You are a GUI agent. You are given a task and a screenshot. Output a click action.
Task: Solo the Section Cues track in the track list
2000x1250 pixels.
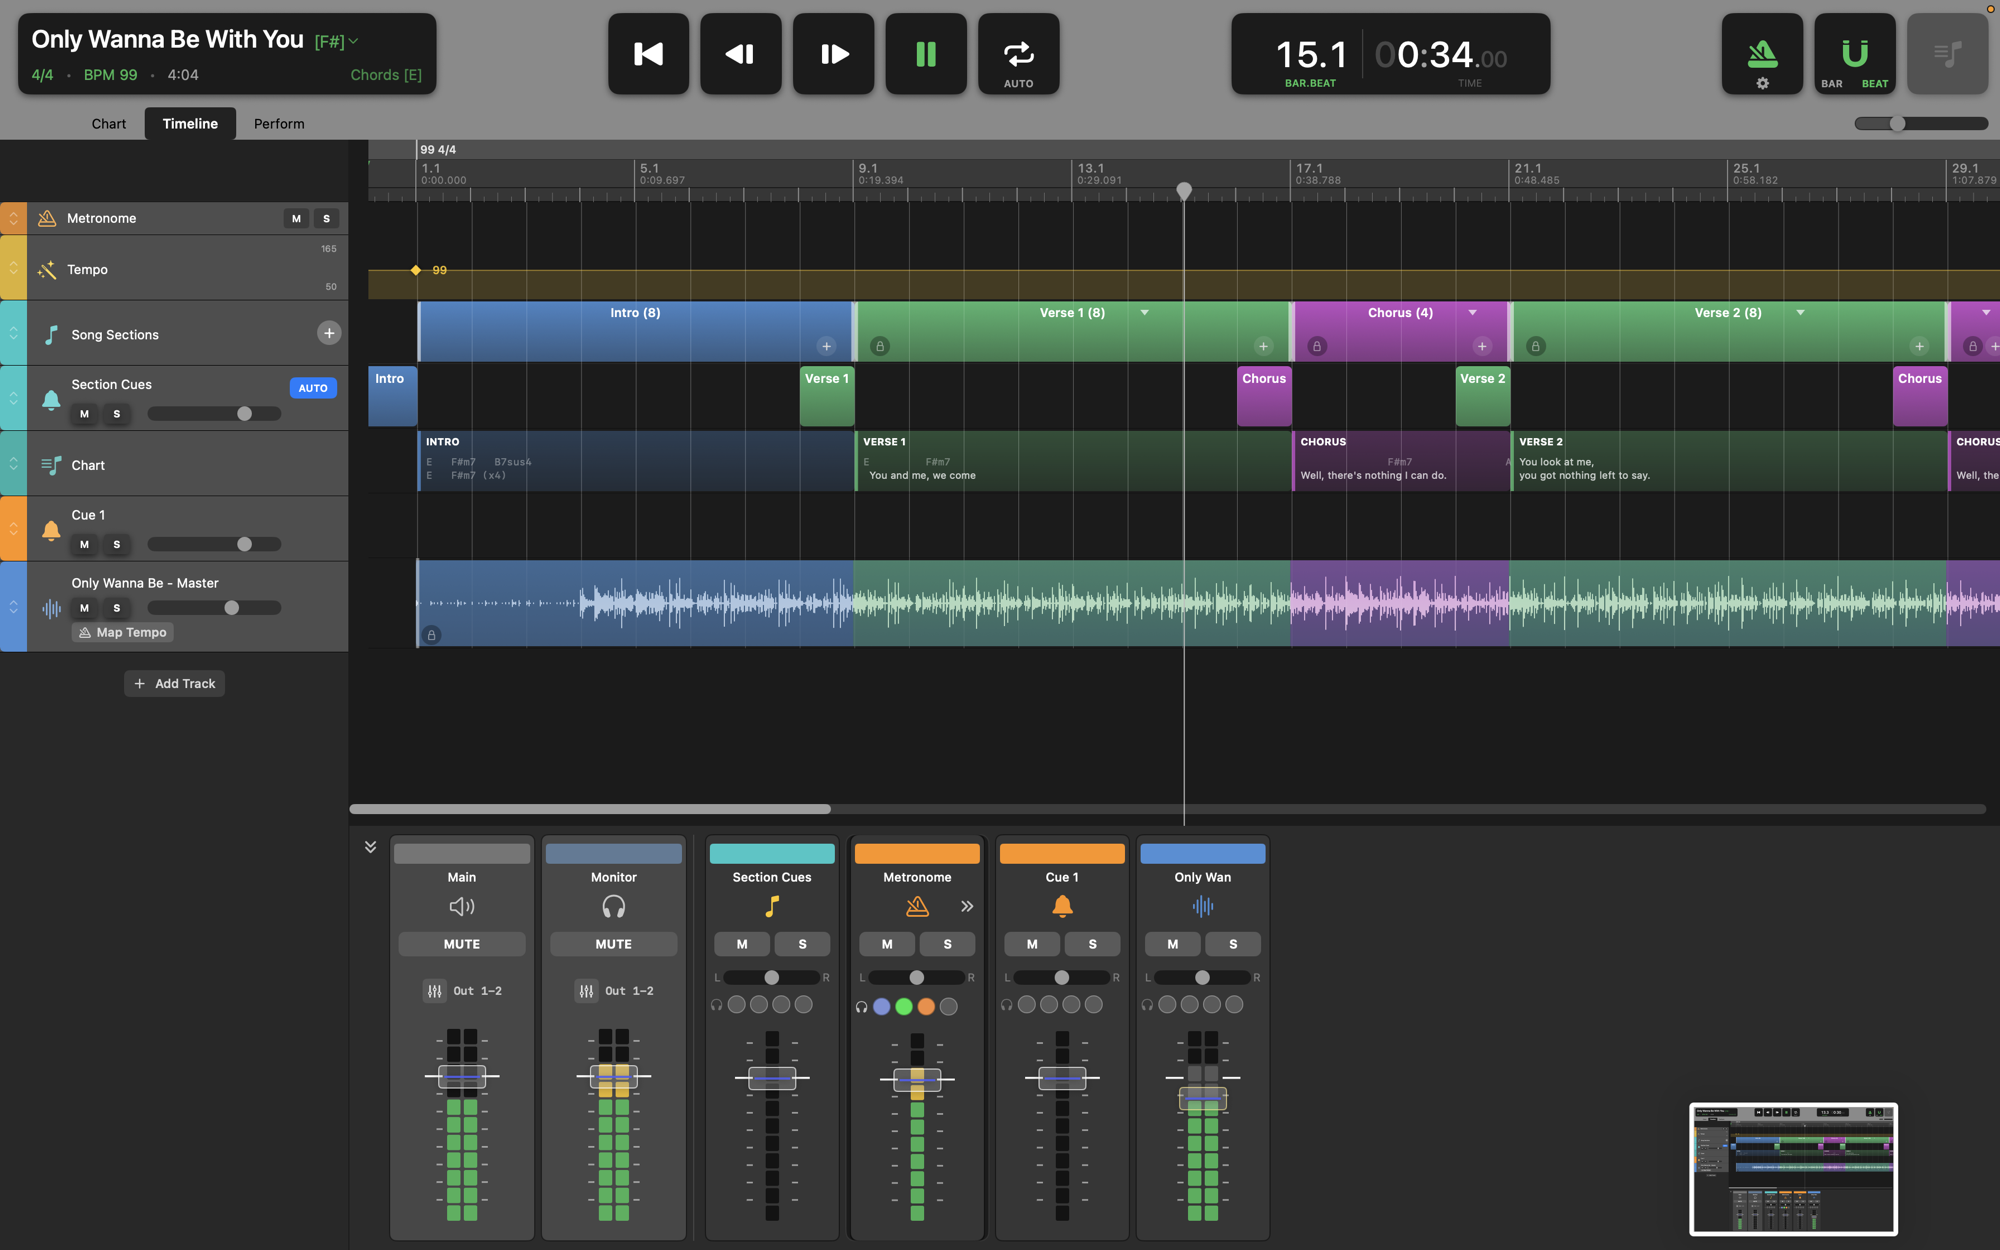pyautogui.click(x=117, y=414)
